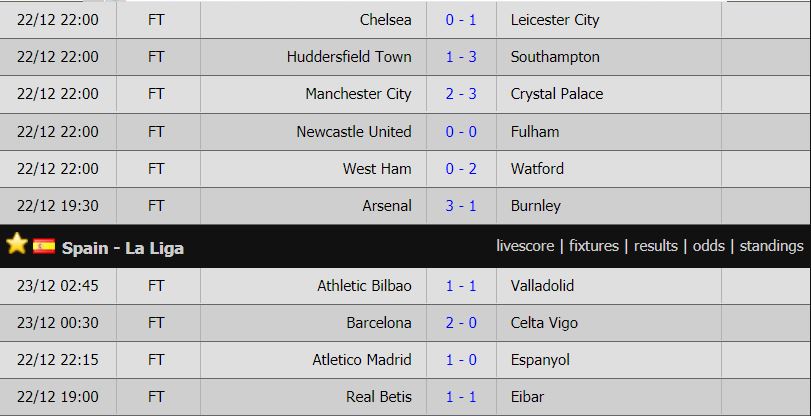Open Barcelona vs Celta Vigo 2 - 0 score
The width and height of the screenshot is (811, 416).
click(461, 323)
